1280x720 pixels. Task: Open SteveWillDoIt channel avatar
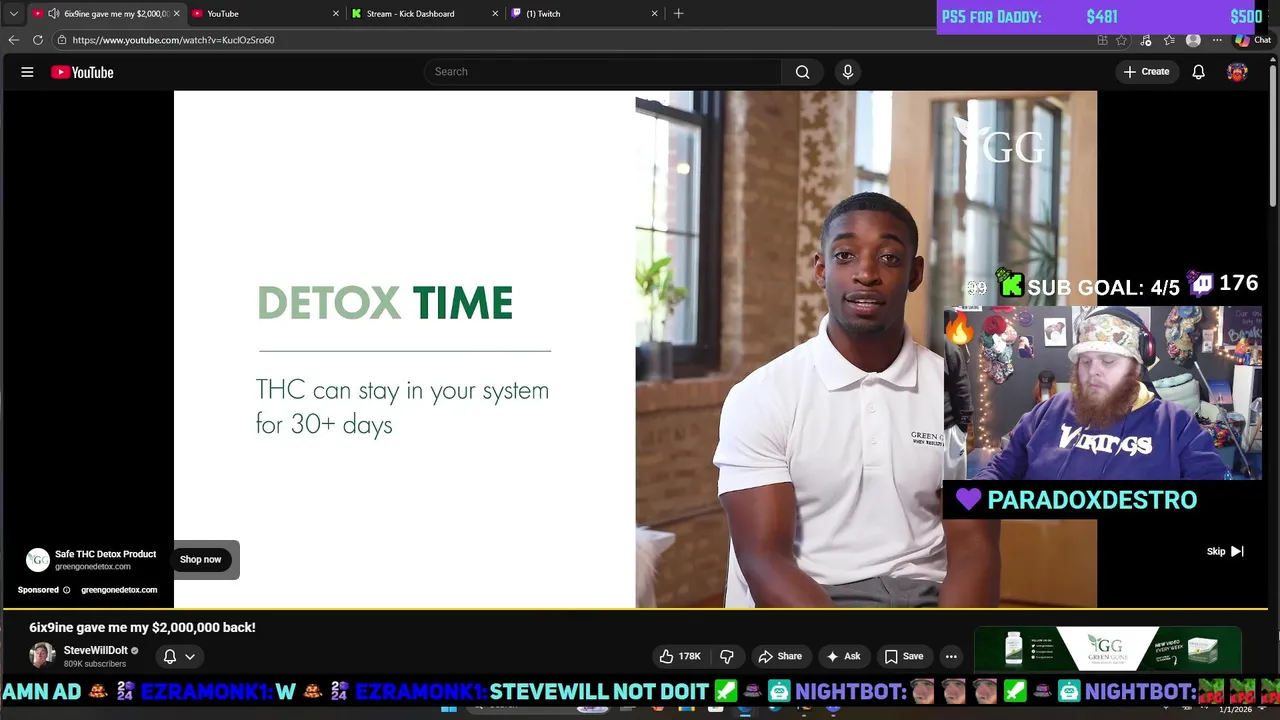(42, 656)
